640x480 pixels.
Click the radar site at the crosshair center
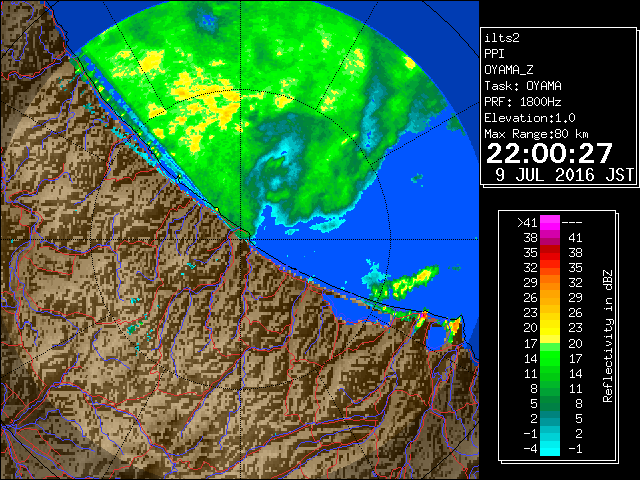pos(241,239)
